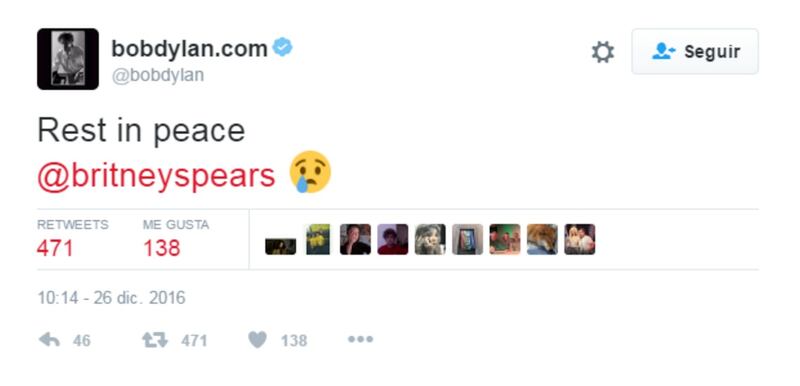Image resolution: width=800 pixels, height=386 pixels.
Task: Open the @bobdylan handle link
Action: [158, 75]
